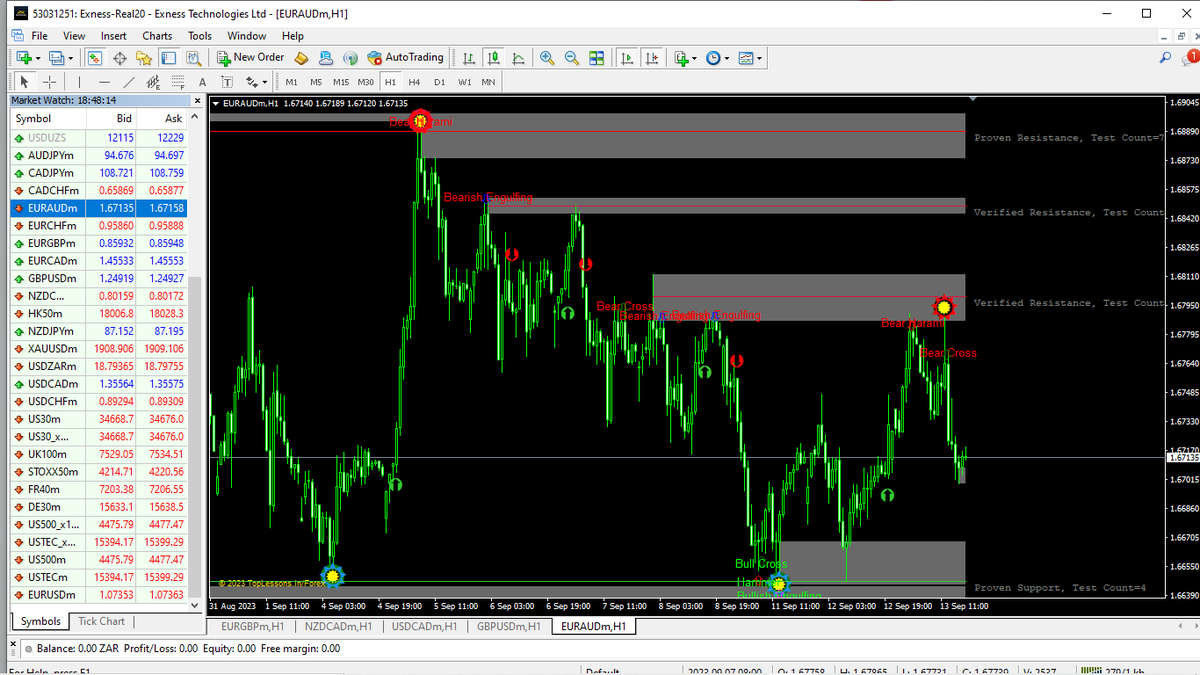
Task: Toggle Auto Scroll chart icon
Action: pos(627,58)
